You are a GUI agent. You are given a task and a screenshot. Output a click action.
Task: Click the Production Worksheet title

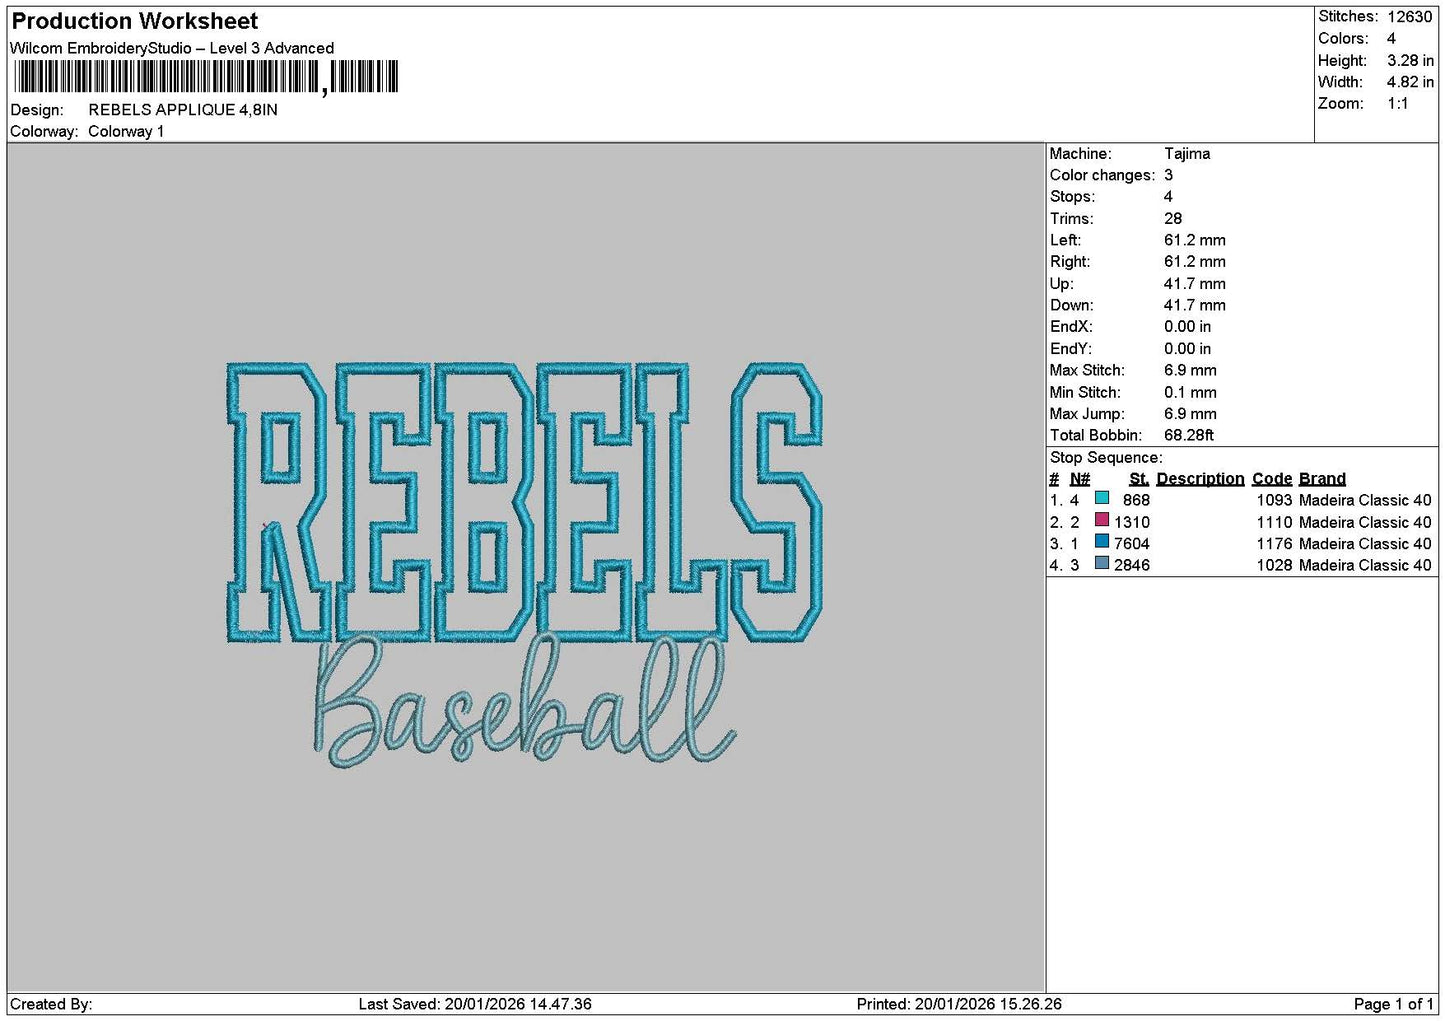(135, 21)
